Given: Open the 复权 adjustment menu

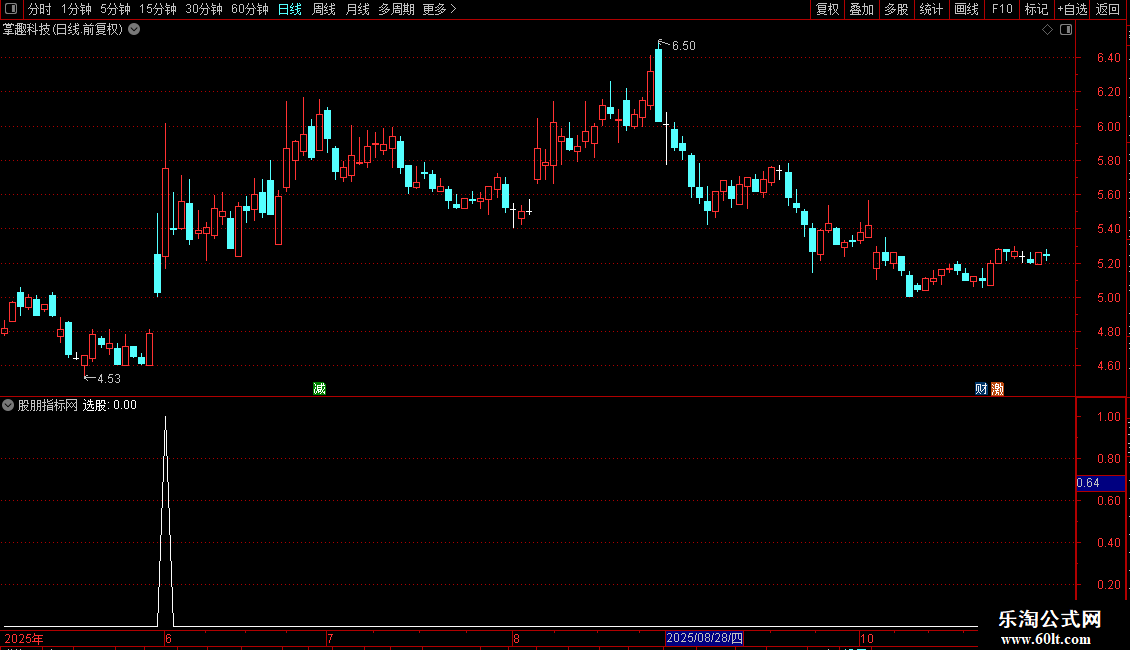Looking at the screenshot, I should pos(827,9).
